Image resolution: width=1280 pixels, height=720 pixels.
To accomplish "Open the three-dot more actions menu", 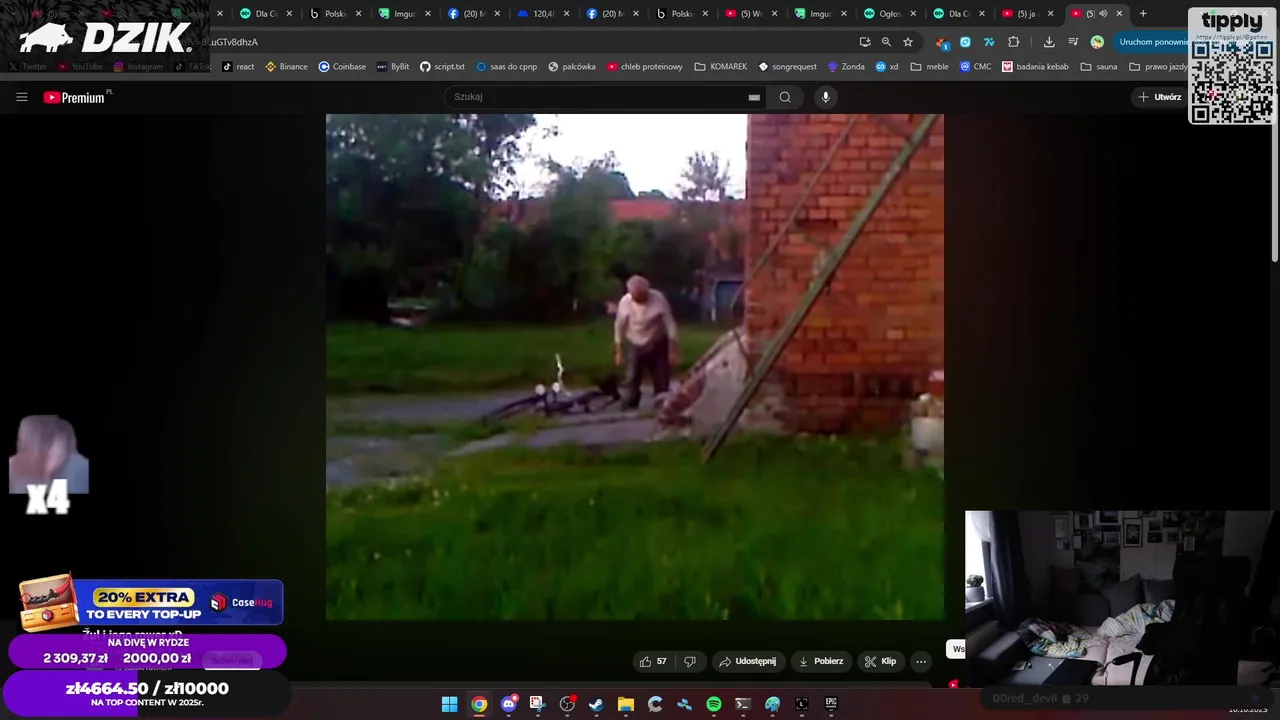I will pyautogui.click(x=921, y=661).
